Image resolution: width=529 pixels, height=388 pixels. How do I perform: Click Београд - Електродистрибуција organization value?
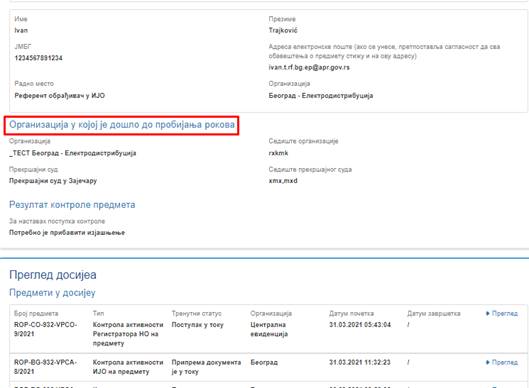[x=321, y=96]
